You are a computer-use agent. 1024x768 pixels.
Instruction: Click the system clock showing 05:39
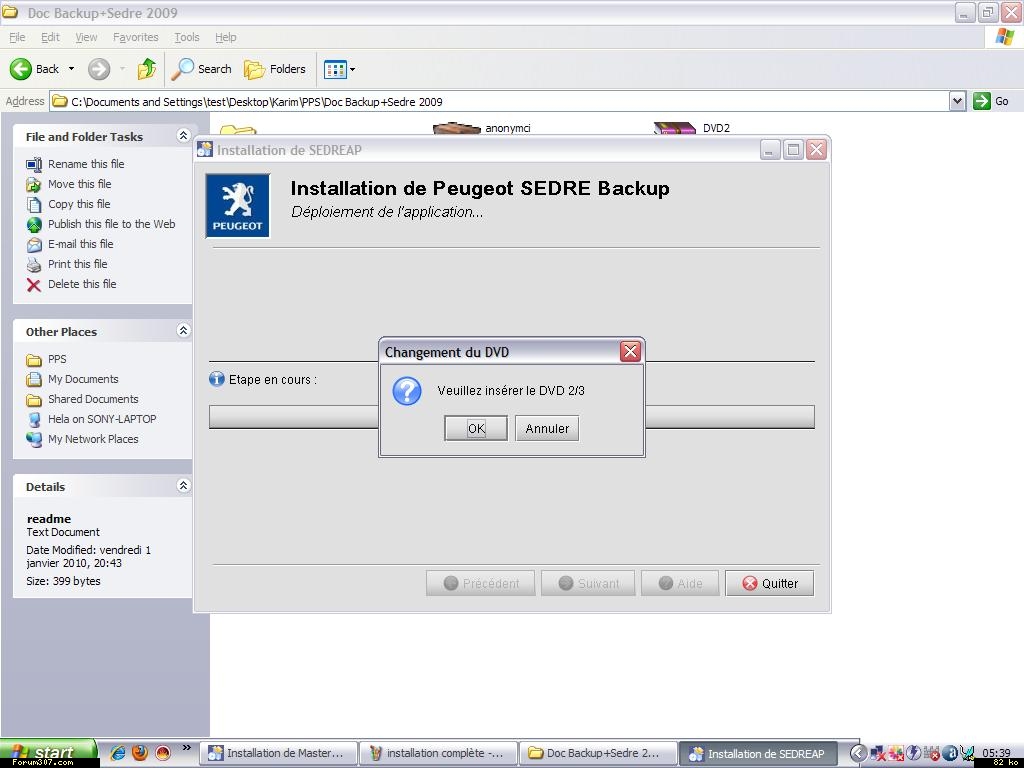(997, 753)
